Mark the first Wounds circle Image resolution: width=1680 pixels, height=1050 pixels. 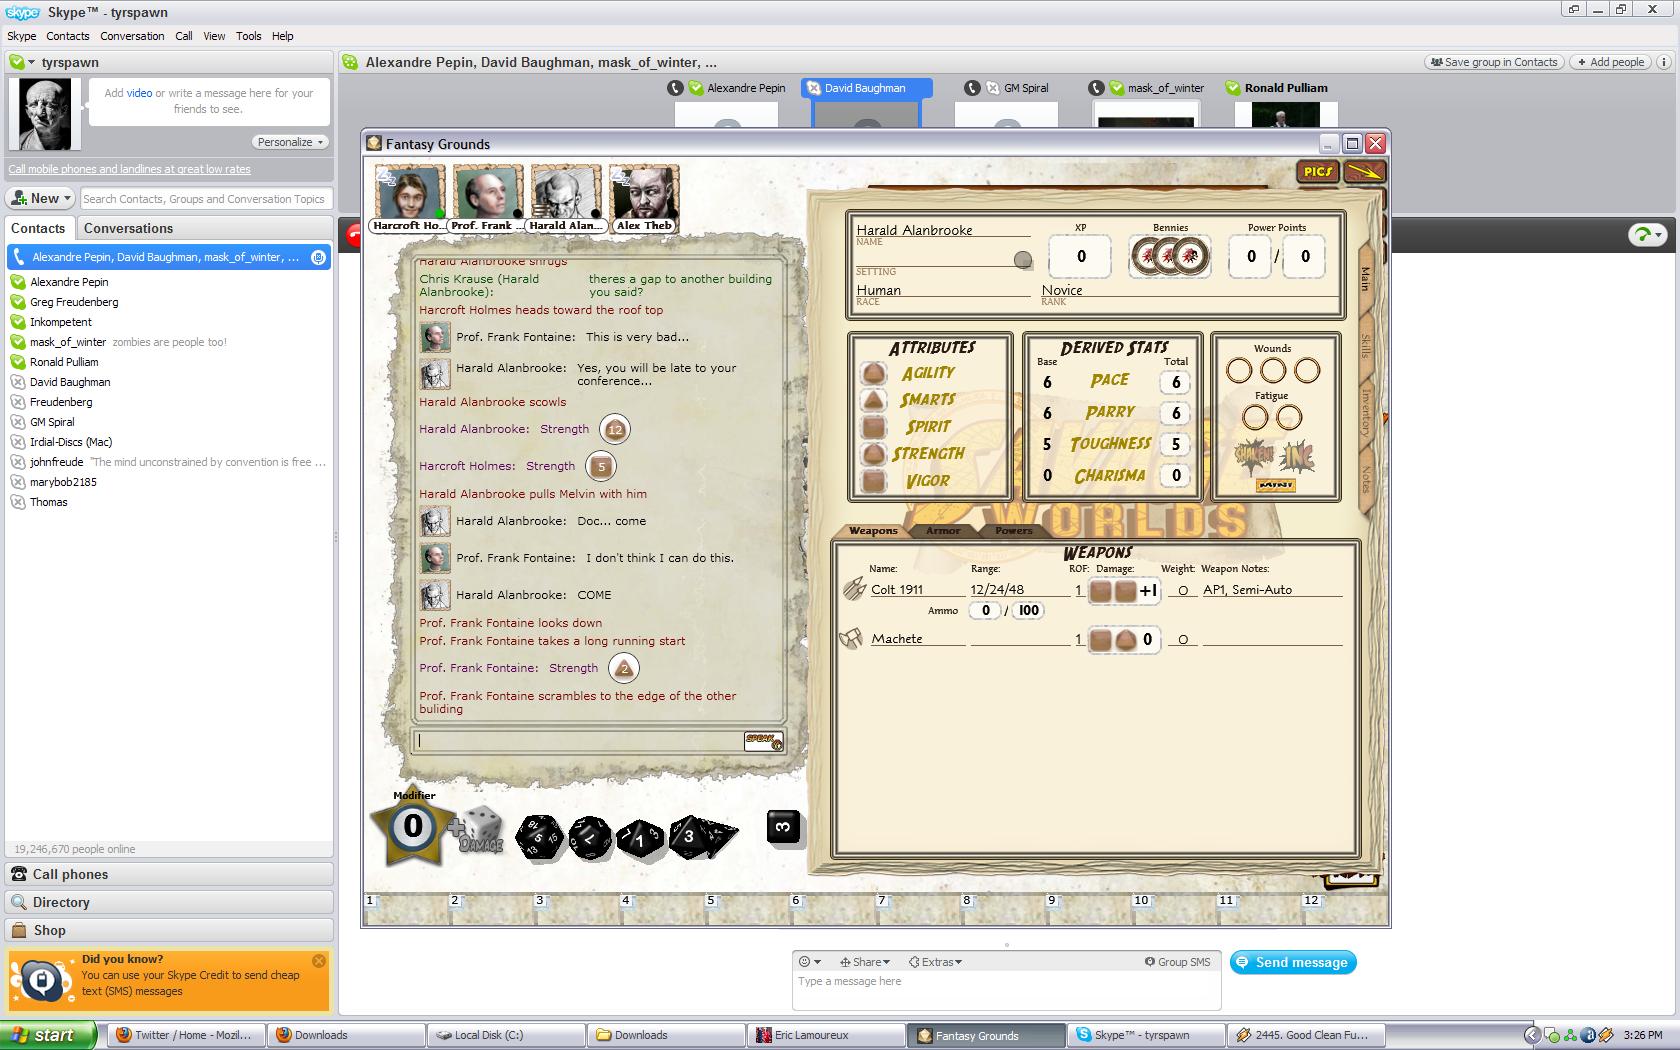[1239, 371]
